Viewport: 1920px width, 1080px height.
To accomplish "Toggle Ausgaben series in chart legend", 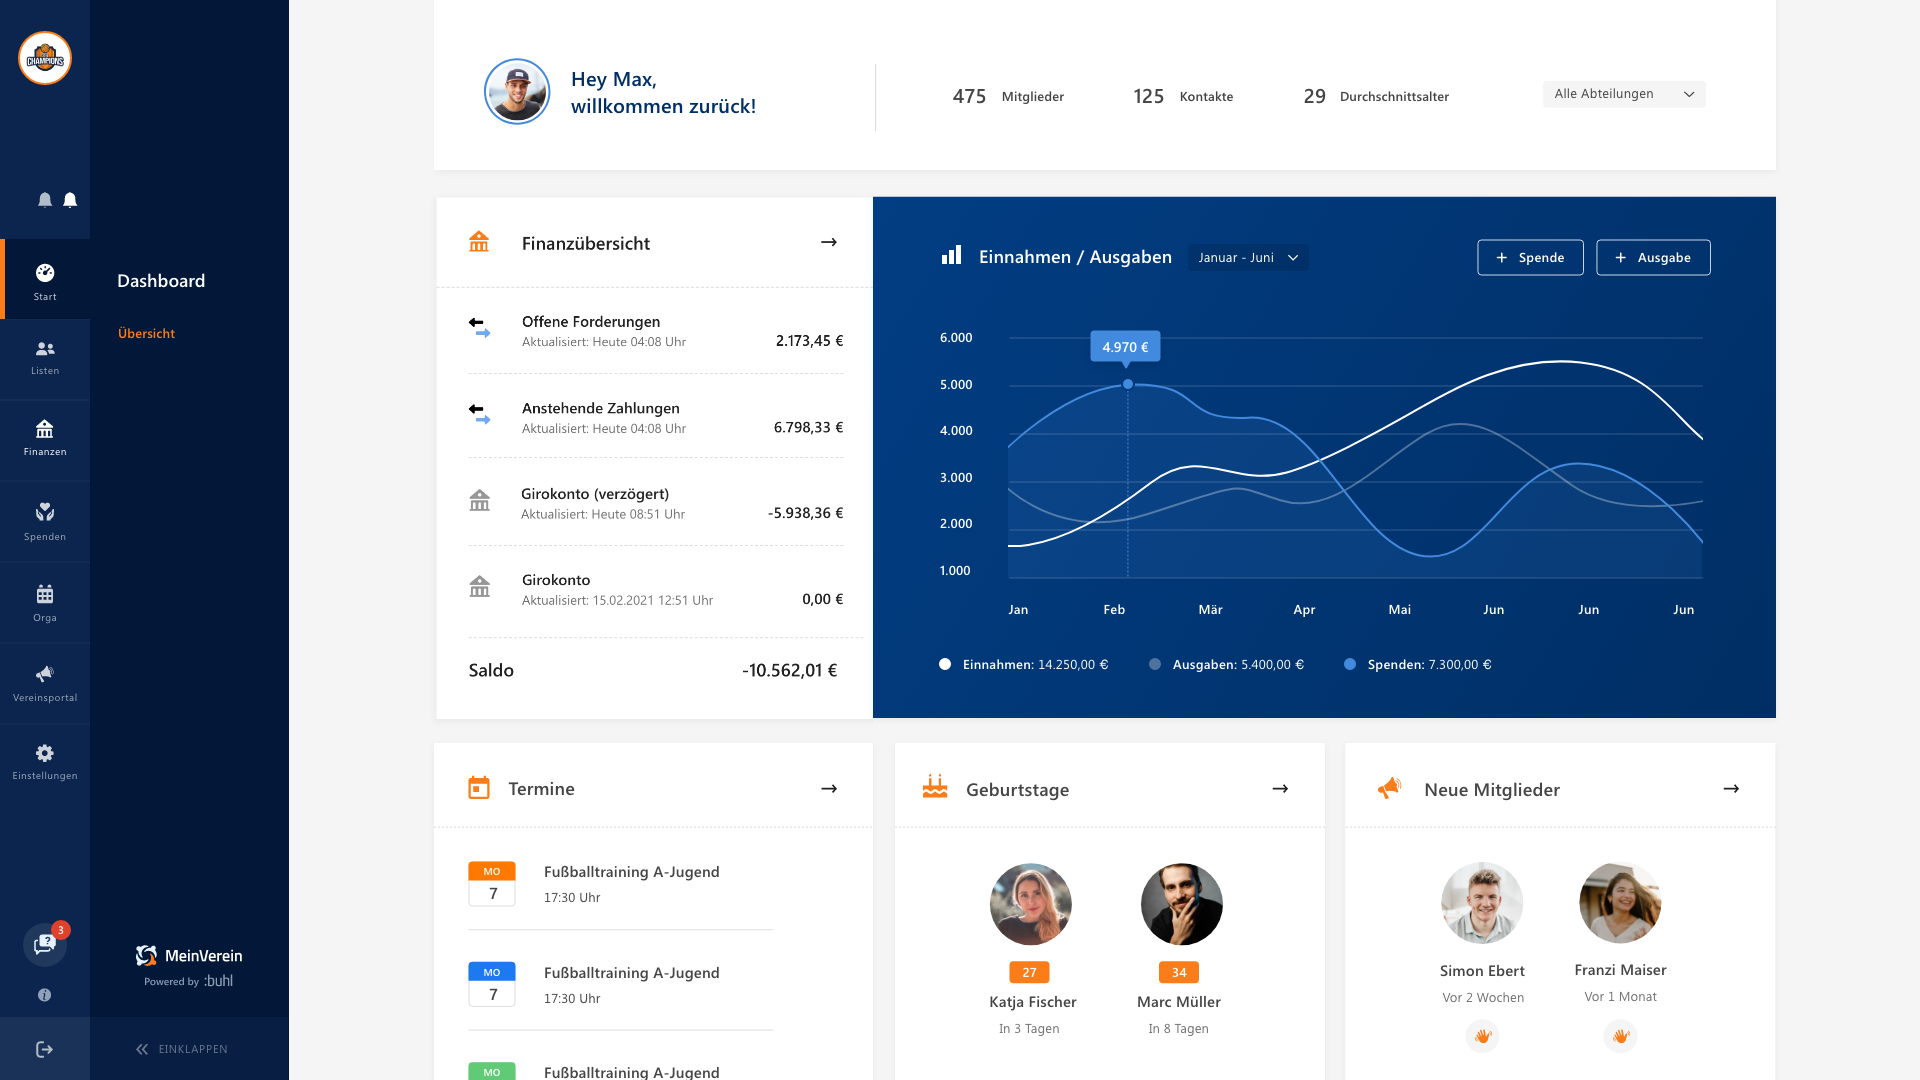I will pos(1227,664).
